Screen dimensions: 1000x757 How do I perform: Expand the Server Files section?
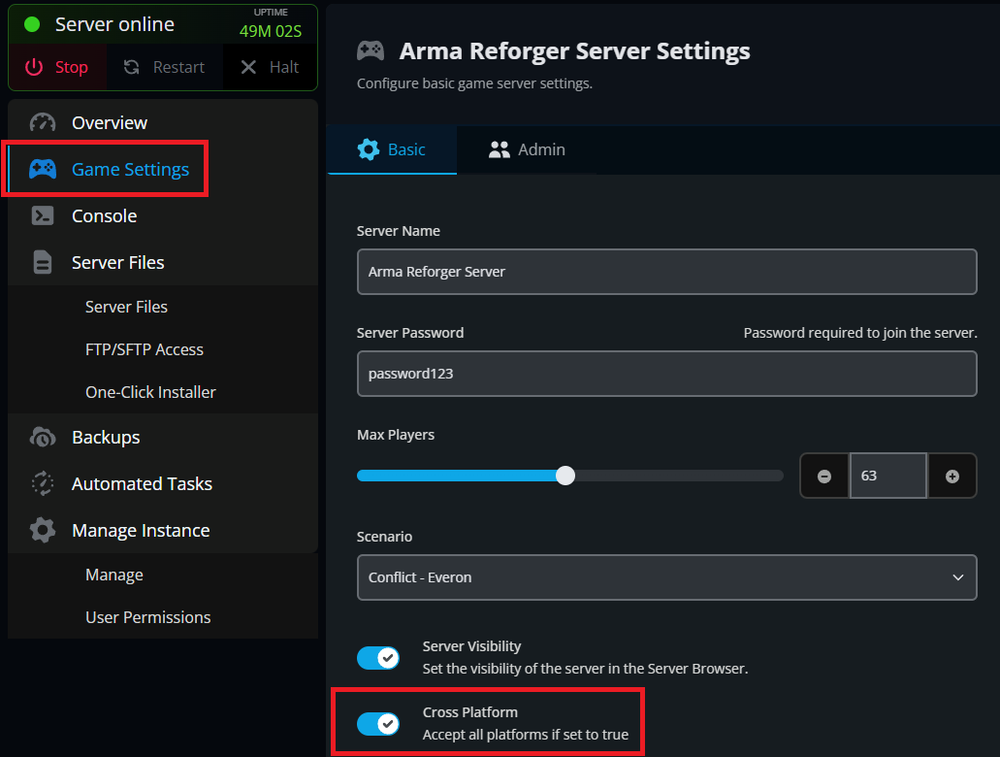(x=163, y=262)
